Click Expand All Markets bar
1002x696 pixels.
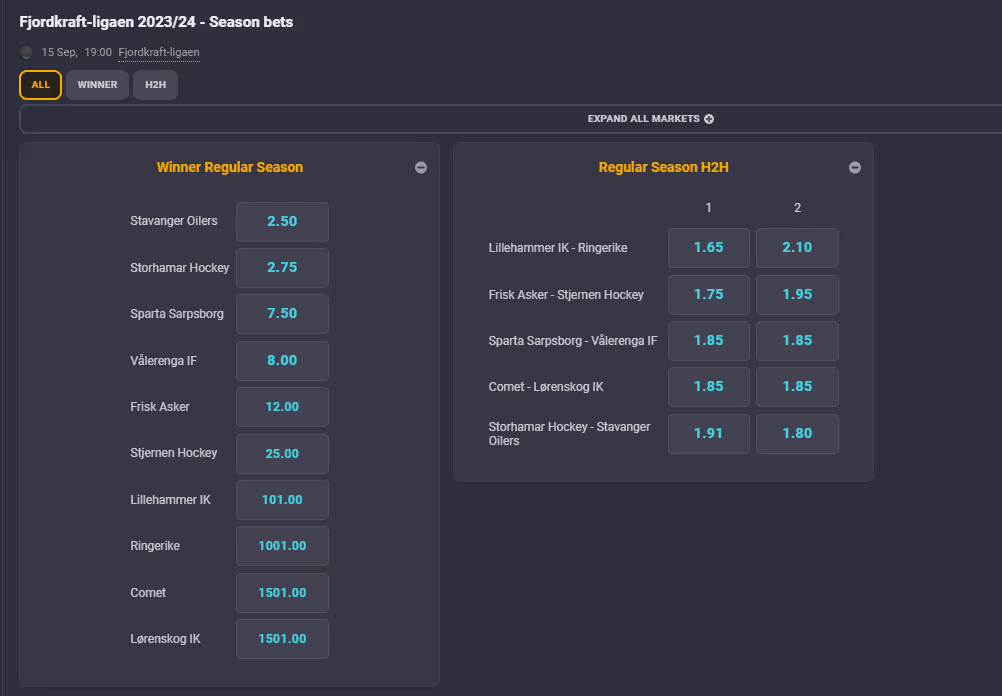point(511,119)
